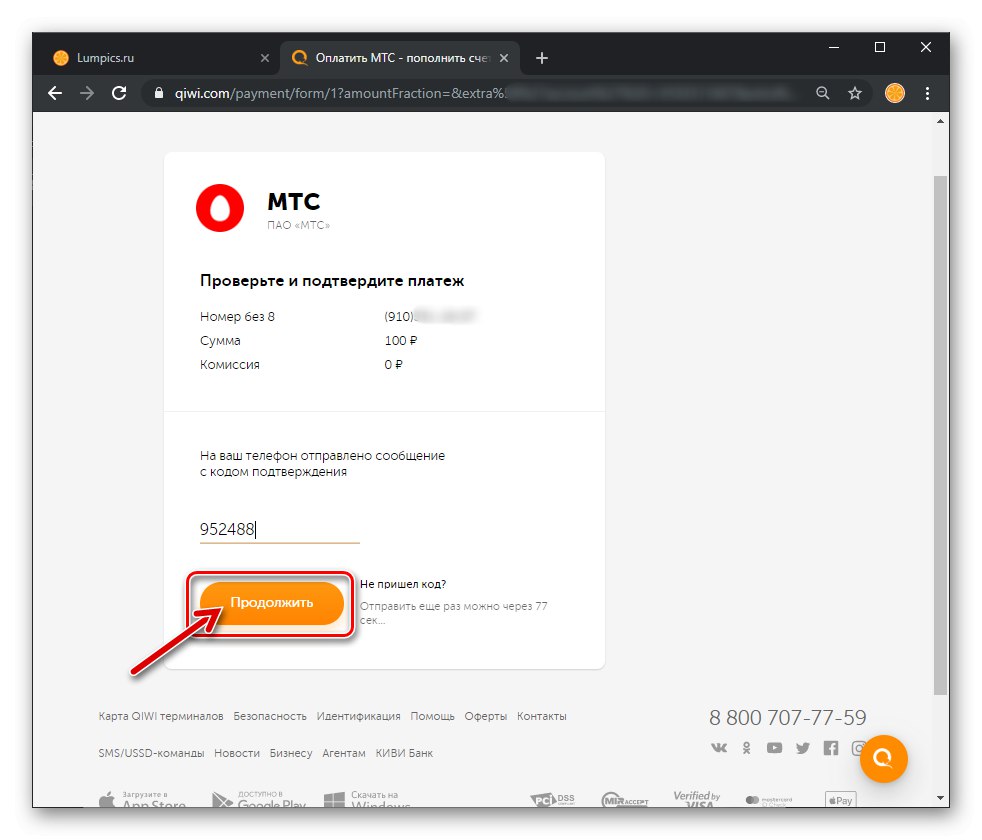Click the 8 800 707-77-59 phone number
The width and height of the screenshot is (982, 840).
click(x=787, y=717)
